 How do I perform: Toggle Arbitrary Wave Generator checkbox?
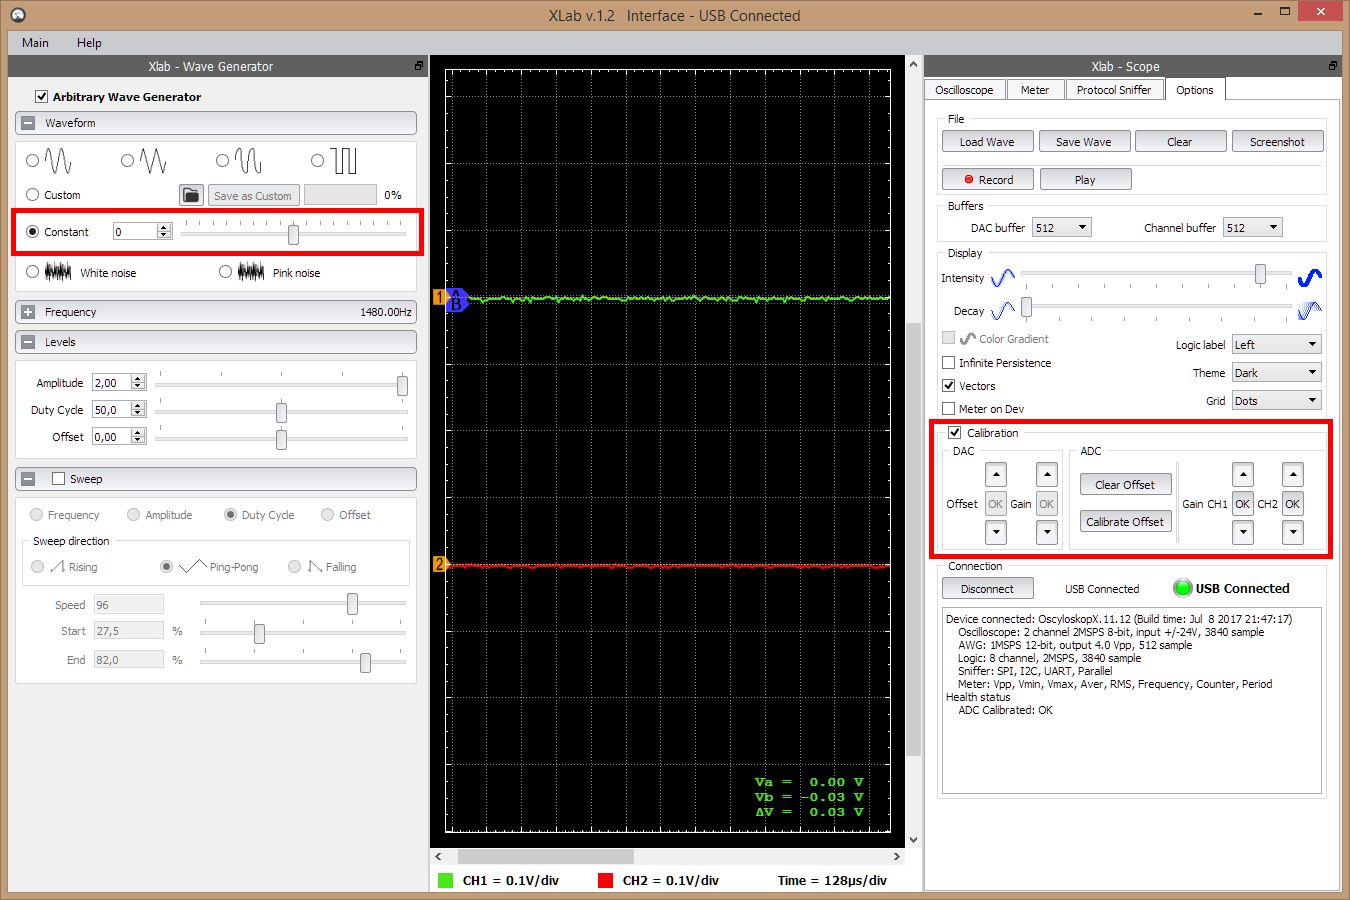41,97
